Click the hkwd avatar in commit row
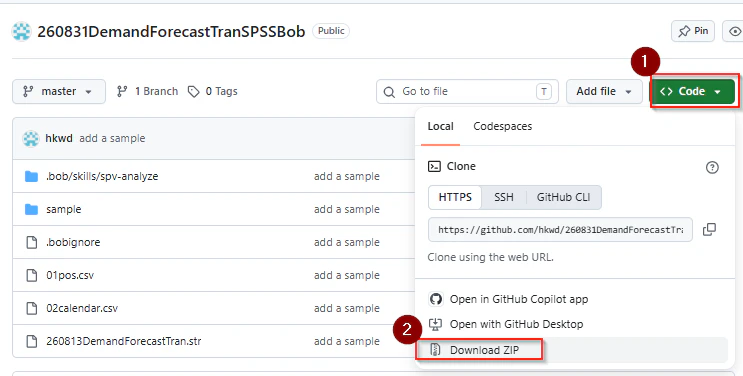The height and width of the screenshot is (376, 743). (31, 138)
